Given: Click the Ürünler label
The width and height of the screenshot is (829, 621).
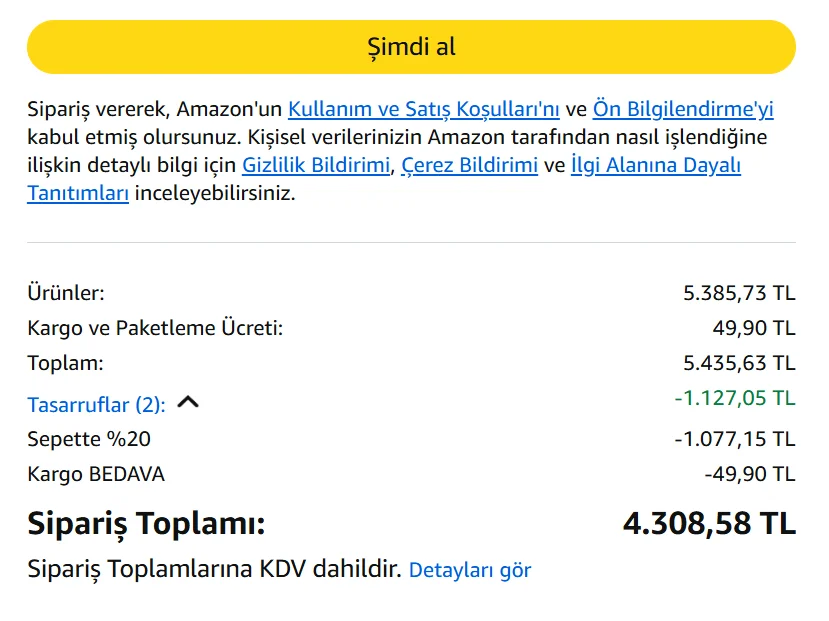Looking at the screenshot, I should 66,293.
